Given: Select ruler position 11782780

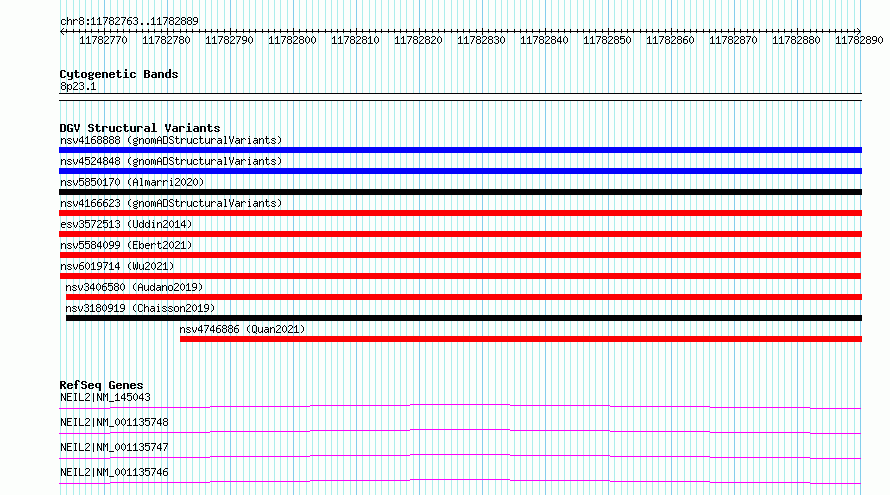Looking at the screenshot, I should click(x=166, y=40).
